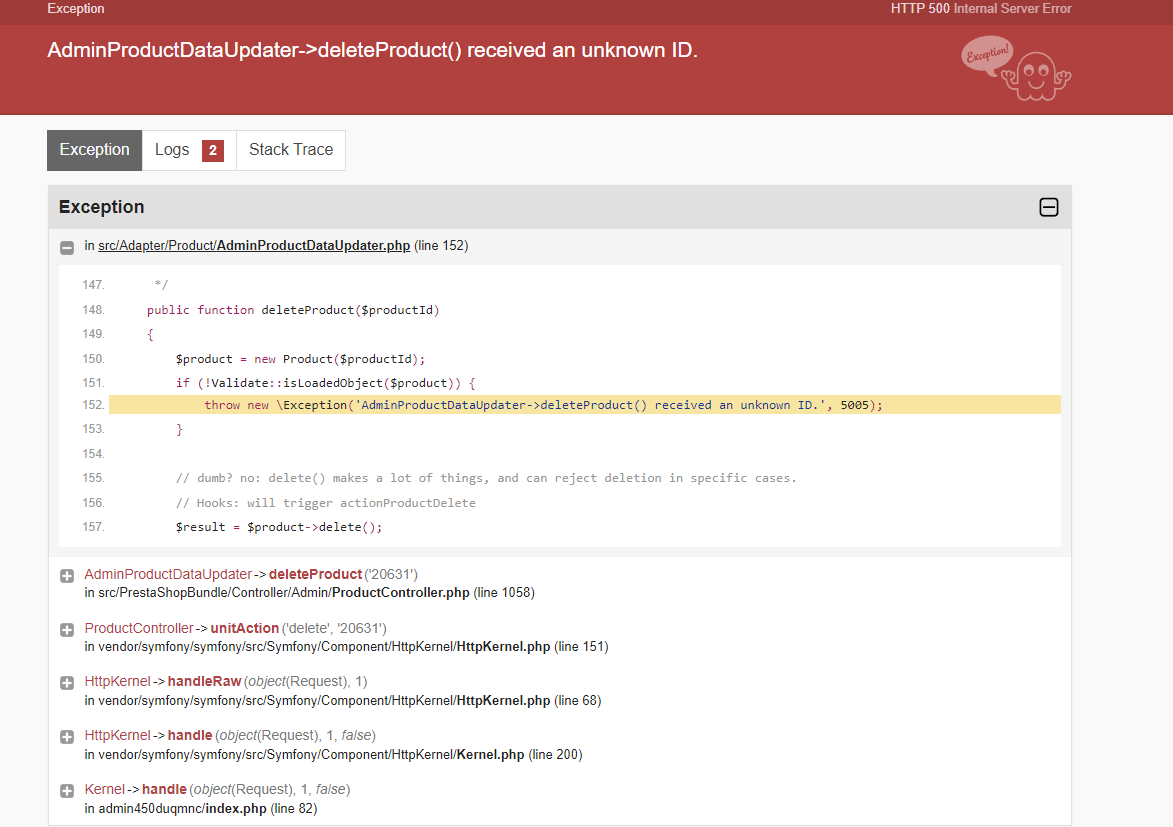Screen dimensions: 1173x827
Task: Expand the AdminProductDataUpdater->deleteProduct trace
Action: click(67, 576)
